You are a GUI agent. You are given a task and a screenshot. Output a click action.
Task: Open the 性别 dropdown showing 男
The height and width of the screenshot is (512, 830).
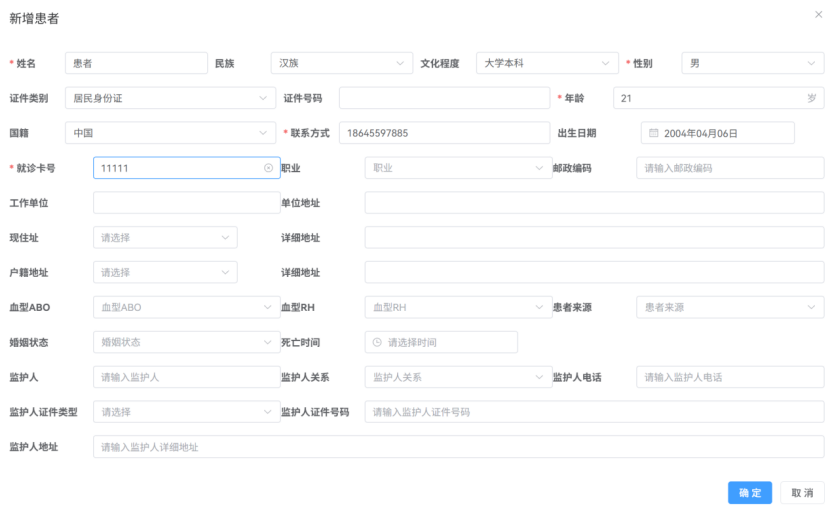pyautogui.click(x=752, y=63)
